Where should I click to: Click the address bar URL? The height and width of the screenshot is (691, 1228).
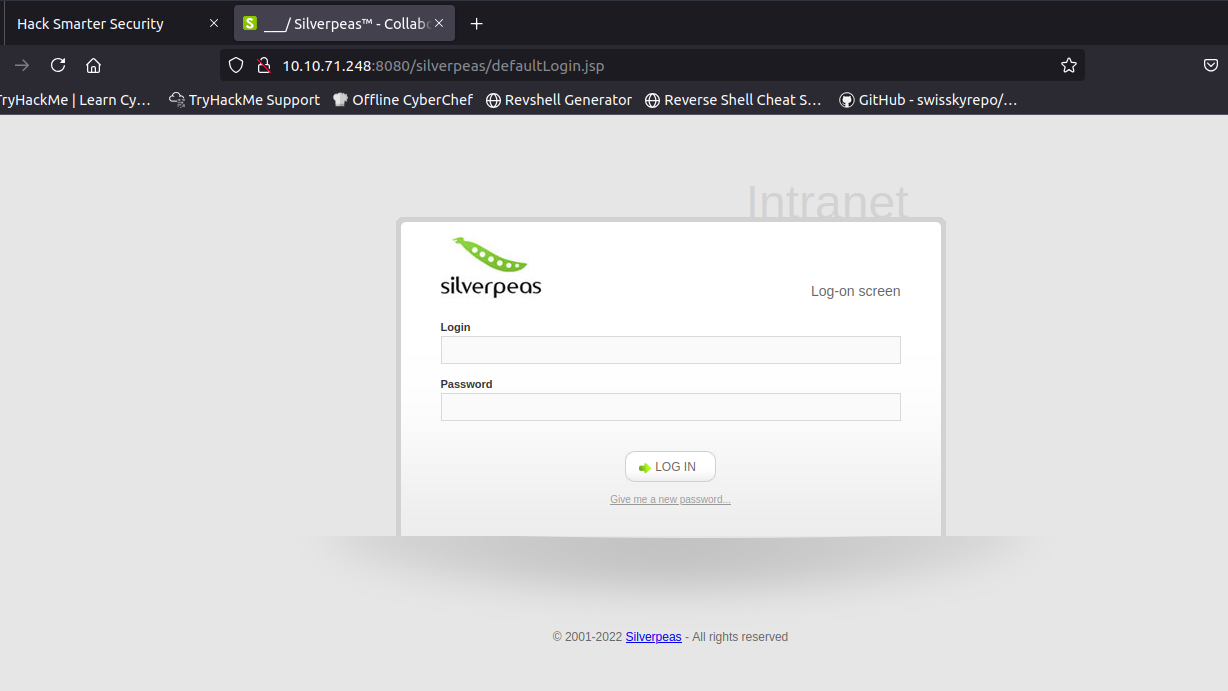443,65
